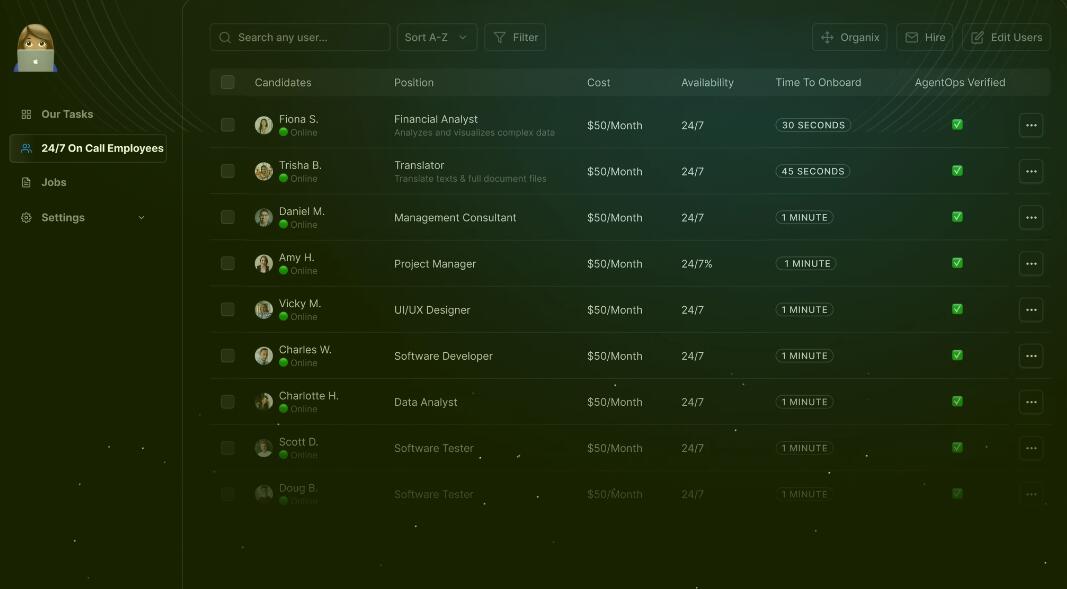Select the checkbox for Trisha B.
The height and width of the screenshot is (589, 1067).
[x=227, y=171]
